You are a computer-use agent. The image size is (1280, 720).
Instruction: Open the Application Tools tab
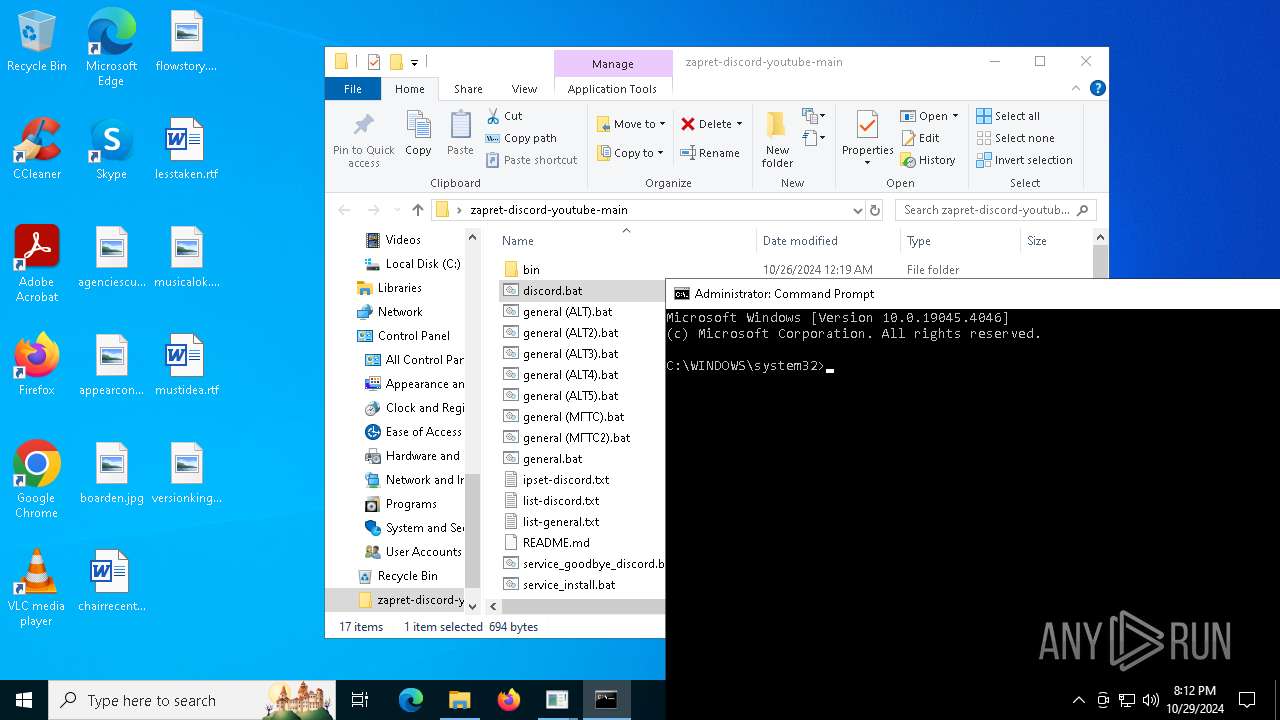point(612,88)
